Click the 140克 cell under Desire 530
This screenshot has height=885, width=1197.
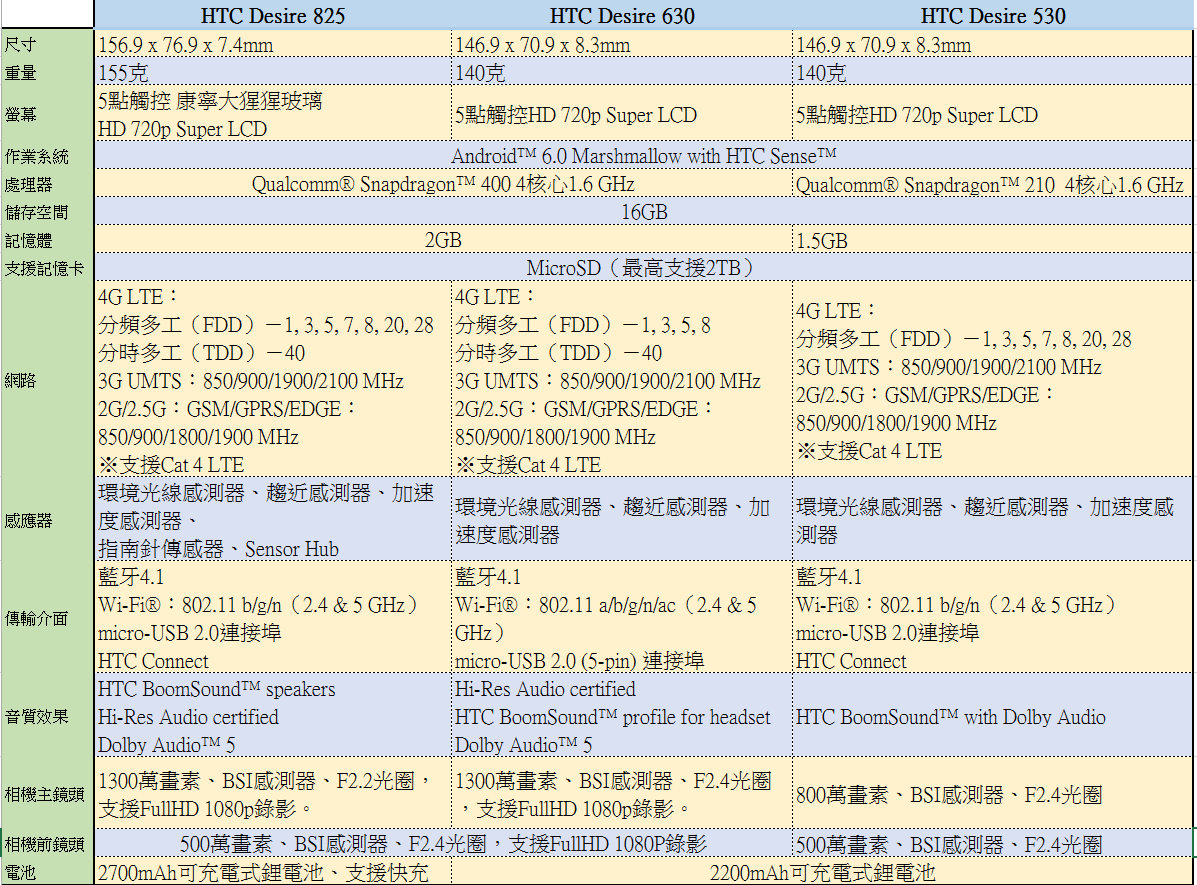(993, 73)
